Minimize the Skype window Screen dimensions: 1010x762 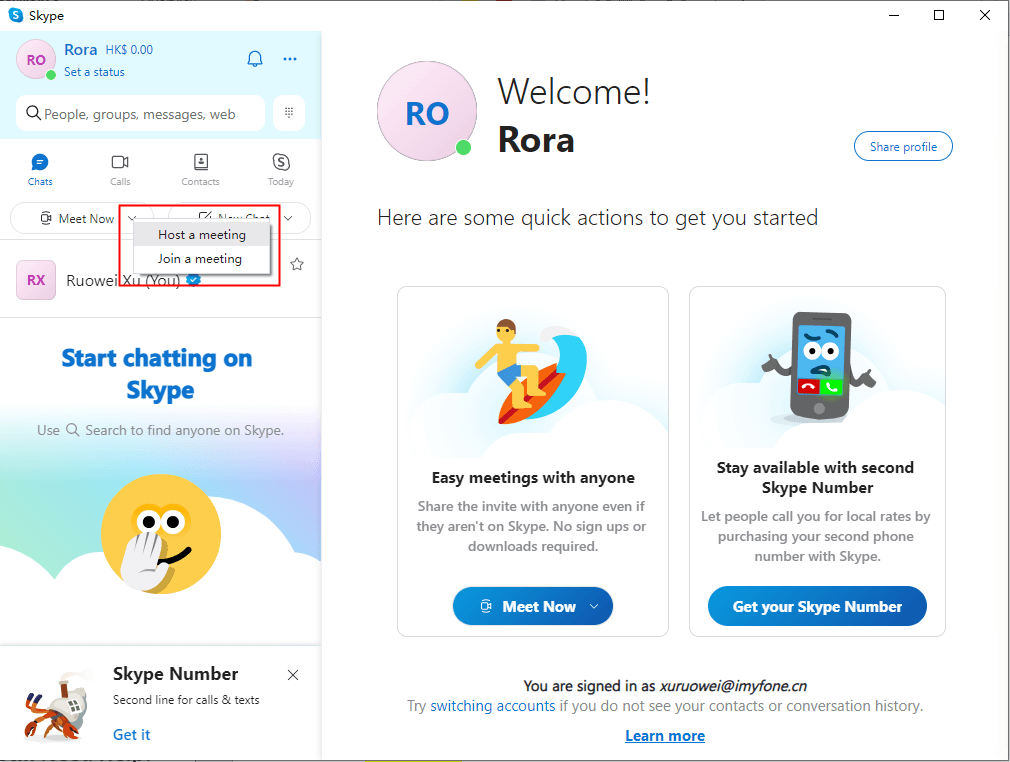893,15
